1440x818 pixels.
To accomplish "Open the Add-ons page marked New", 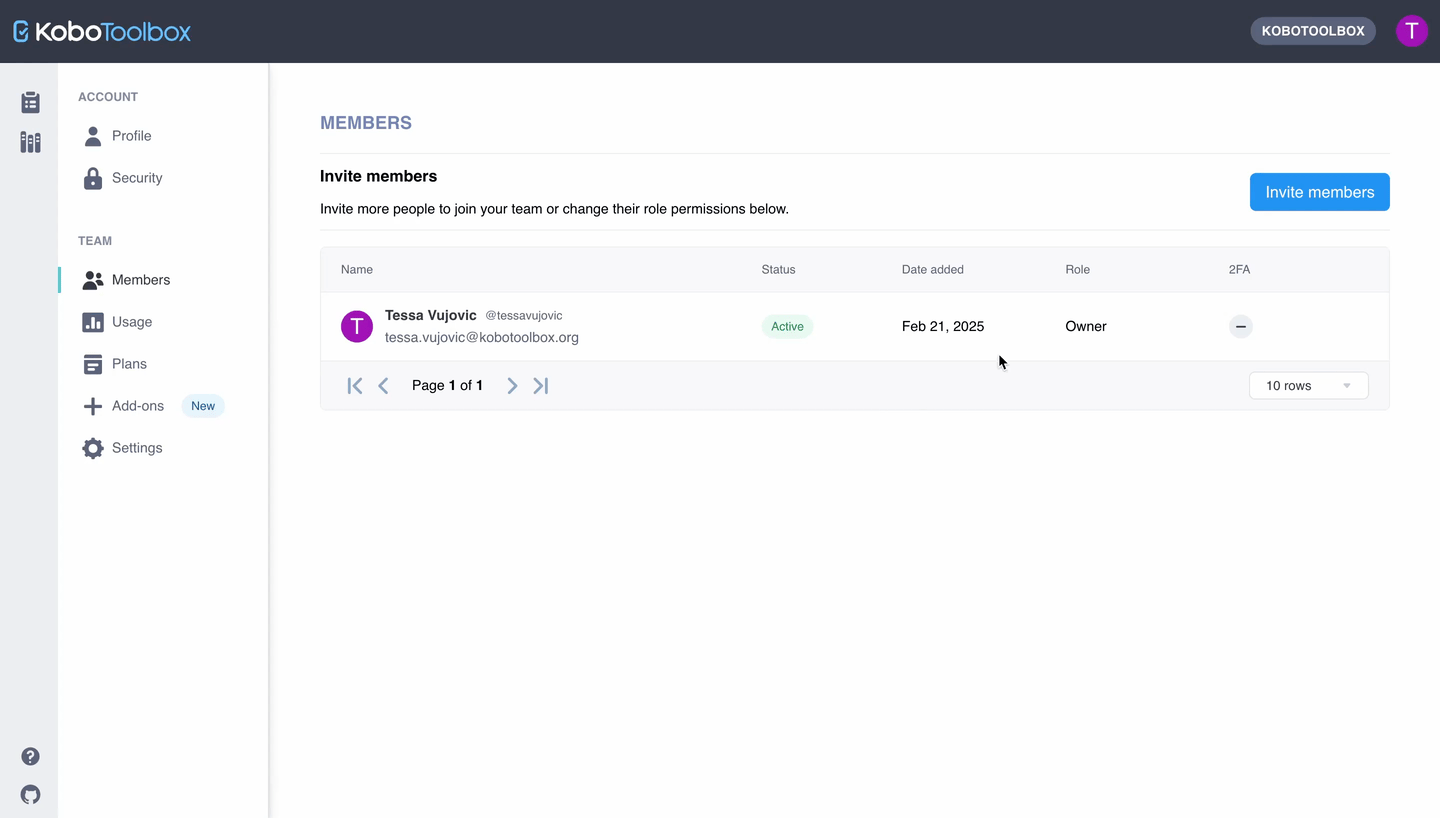I will click(x=137, y=406).
